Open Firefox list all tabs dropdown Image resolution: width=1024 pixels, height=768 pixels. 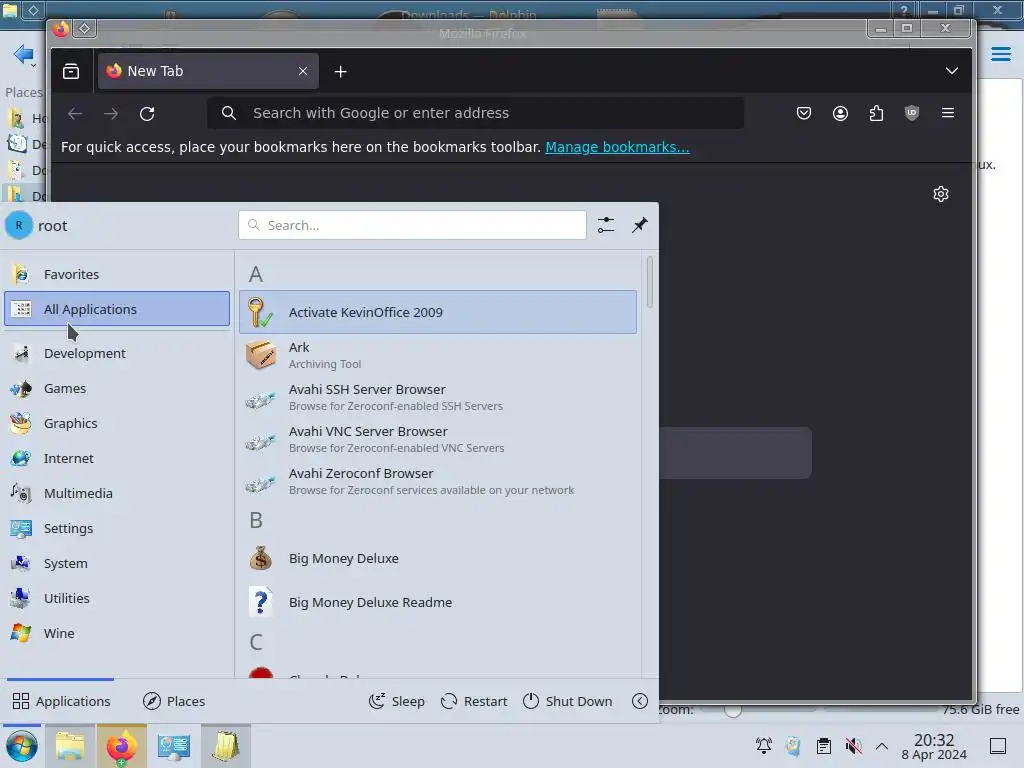(x=952, y=71)
